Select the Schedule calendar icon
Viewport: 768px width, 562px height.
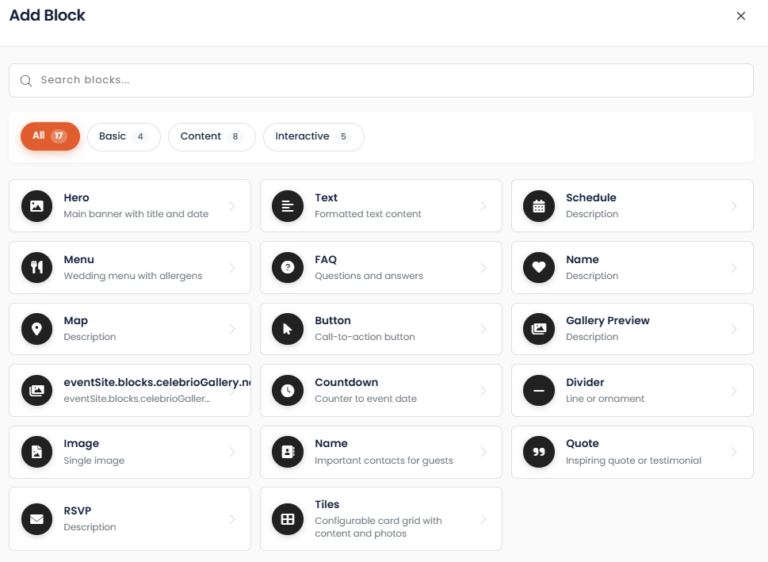point(539,206)
